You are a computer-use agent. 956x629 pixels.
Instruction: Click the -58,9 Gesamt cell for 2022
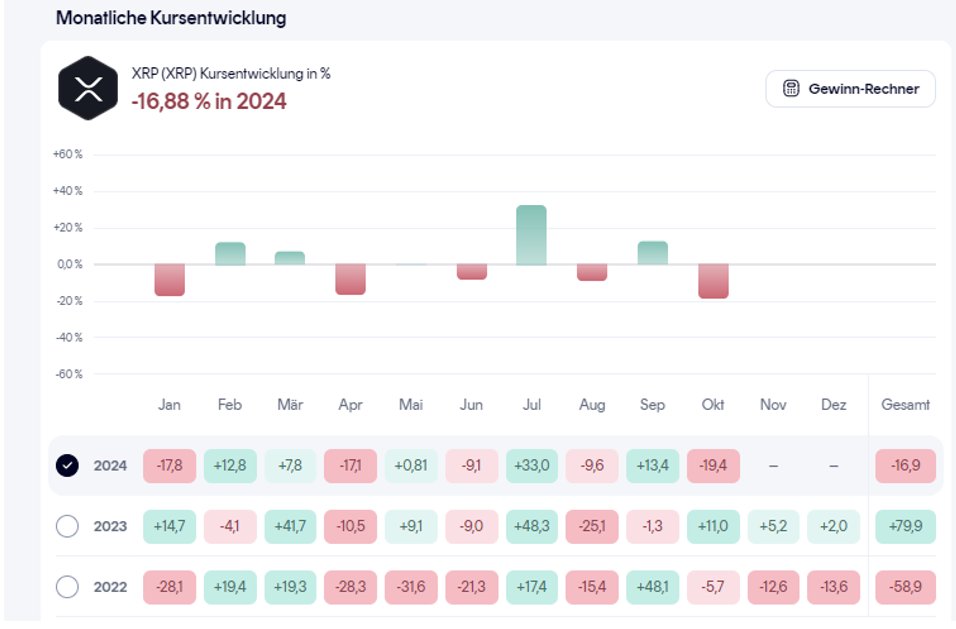tap(905, 587)
